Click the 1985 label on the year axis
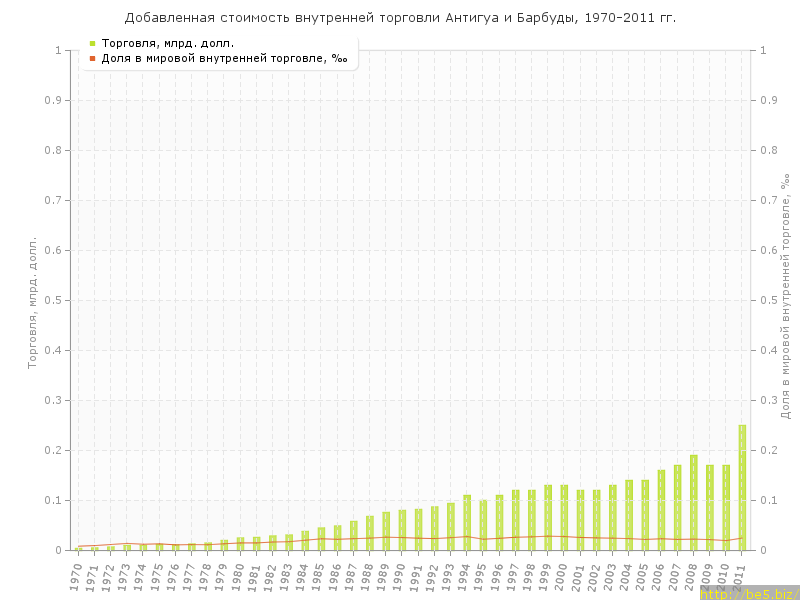Screen dimensions: 800x600 coord(319,575)
